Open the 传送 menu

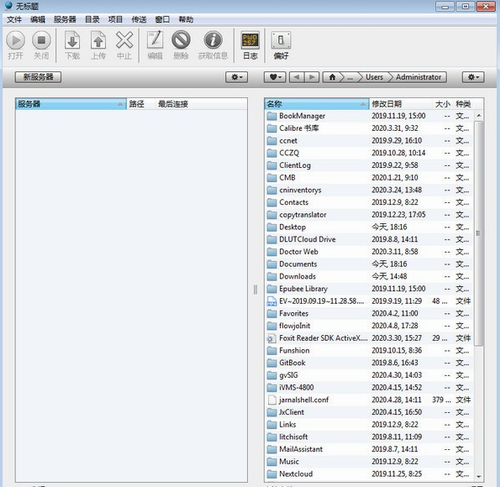[x=139, y=20]
